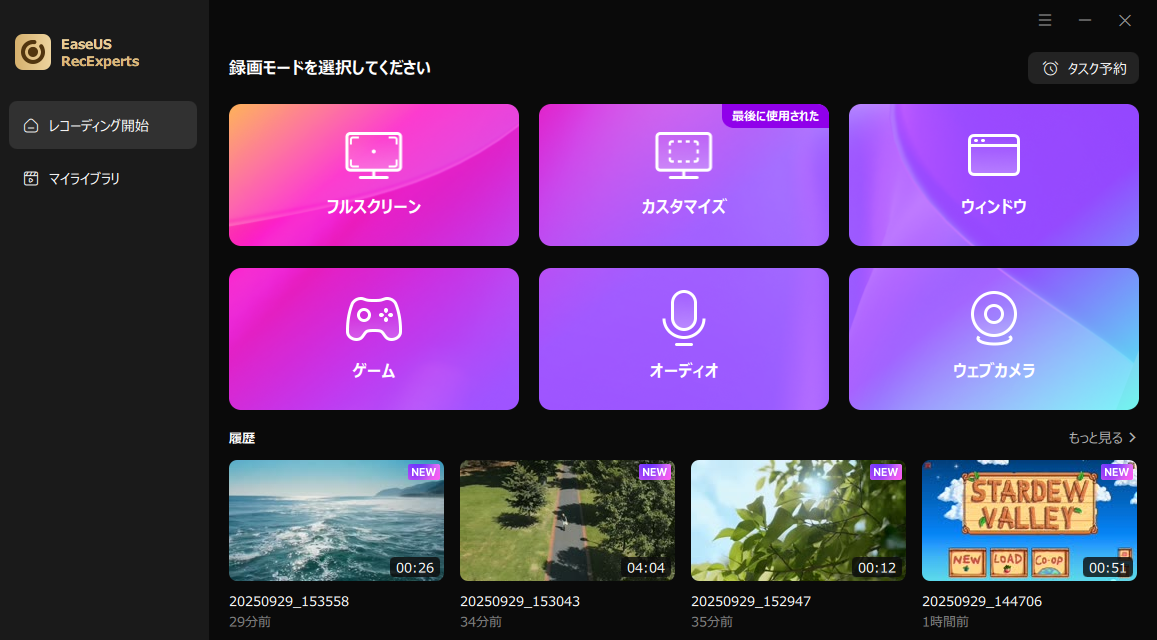Play the ocean wave recording 20250929_153558

coord(336,520)
